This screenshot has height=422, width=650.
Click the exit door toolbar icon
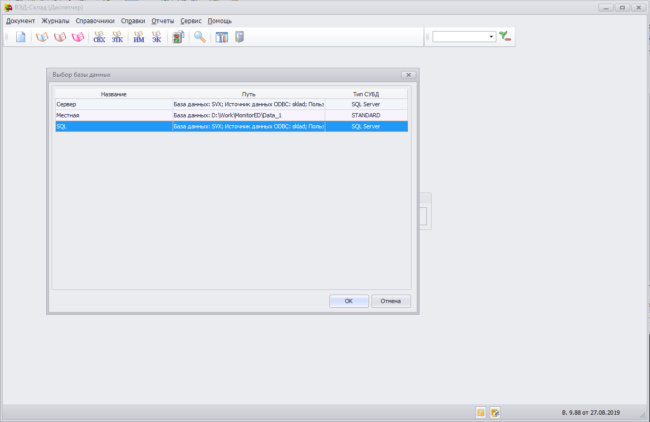pos(240,37)
